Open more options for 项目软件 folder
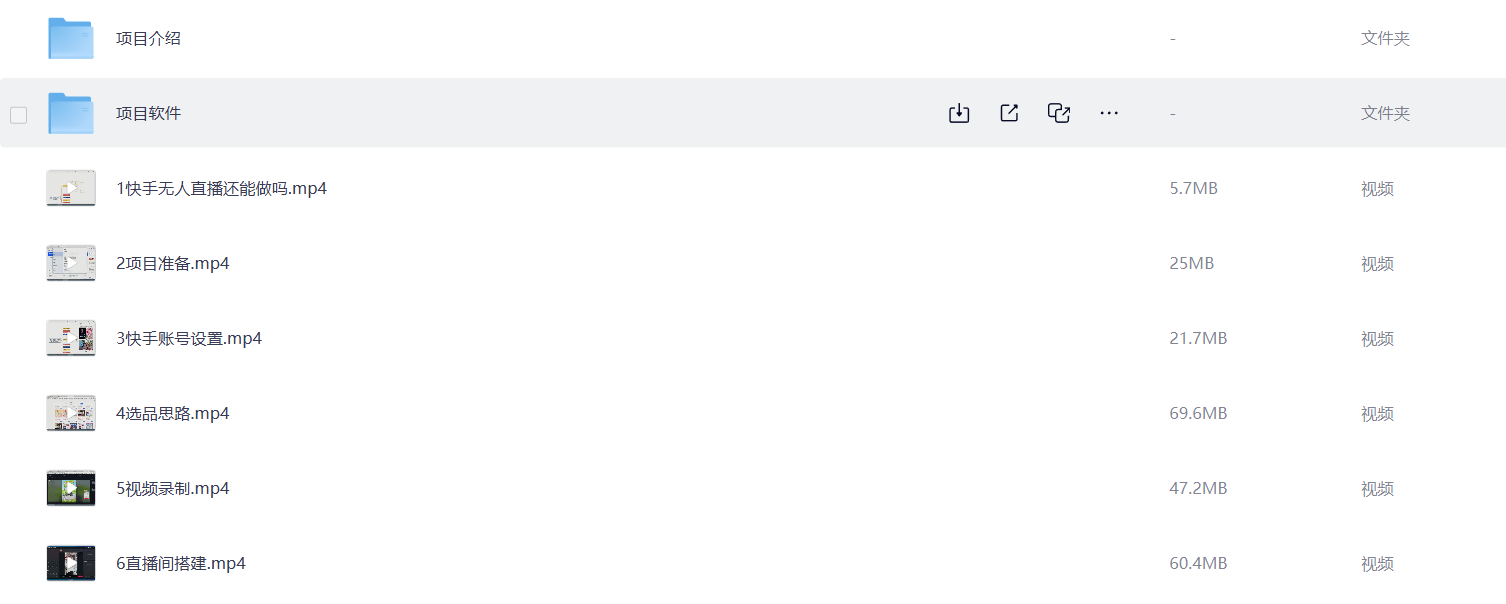Image resolution: width=1506 pixels, height=604 pixels. click(x=1109, y=113)
